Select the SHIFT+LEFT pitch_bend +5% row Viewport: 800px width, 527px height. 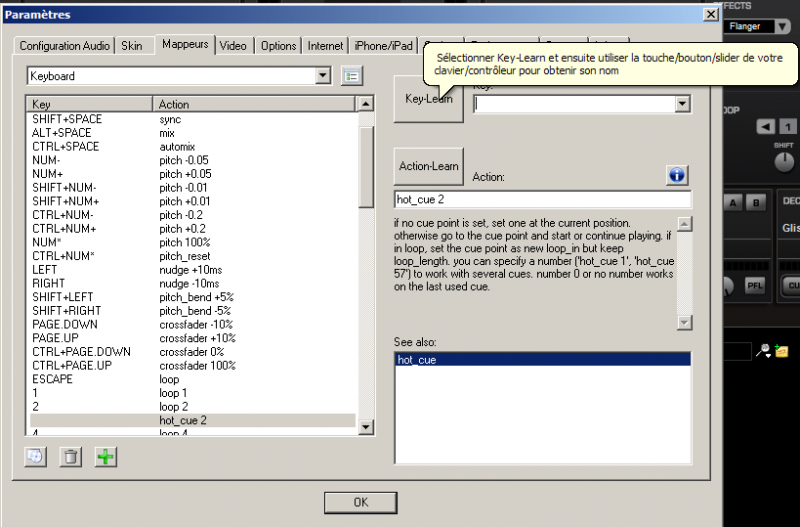point(192,297)
